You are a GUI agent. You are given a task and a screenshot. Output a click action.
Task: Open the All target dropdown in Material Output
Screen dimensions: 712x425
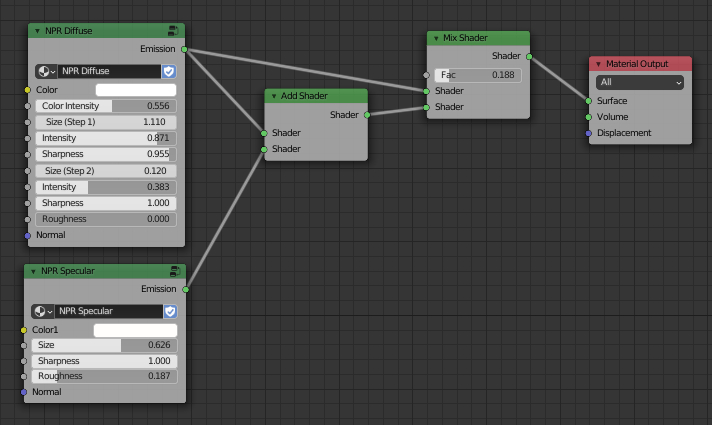[640, 83]
